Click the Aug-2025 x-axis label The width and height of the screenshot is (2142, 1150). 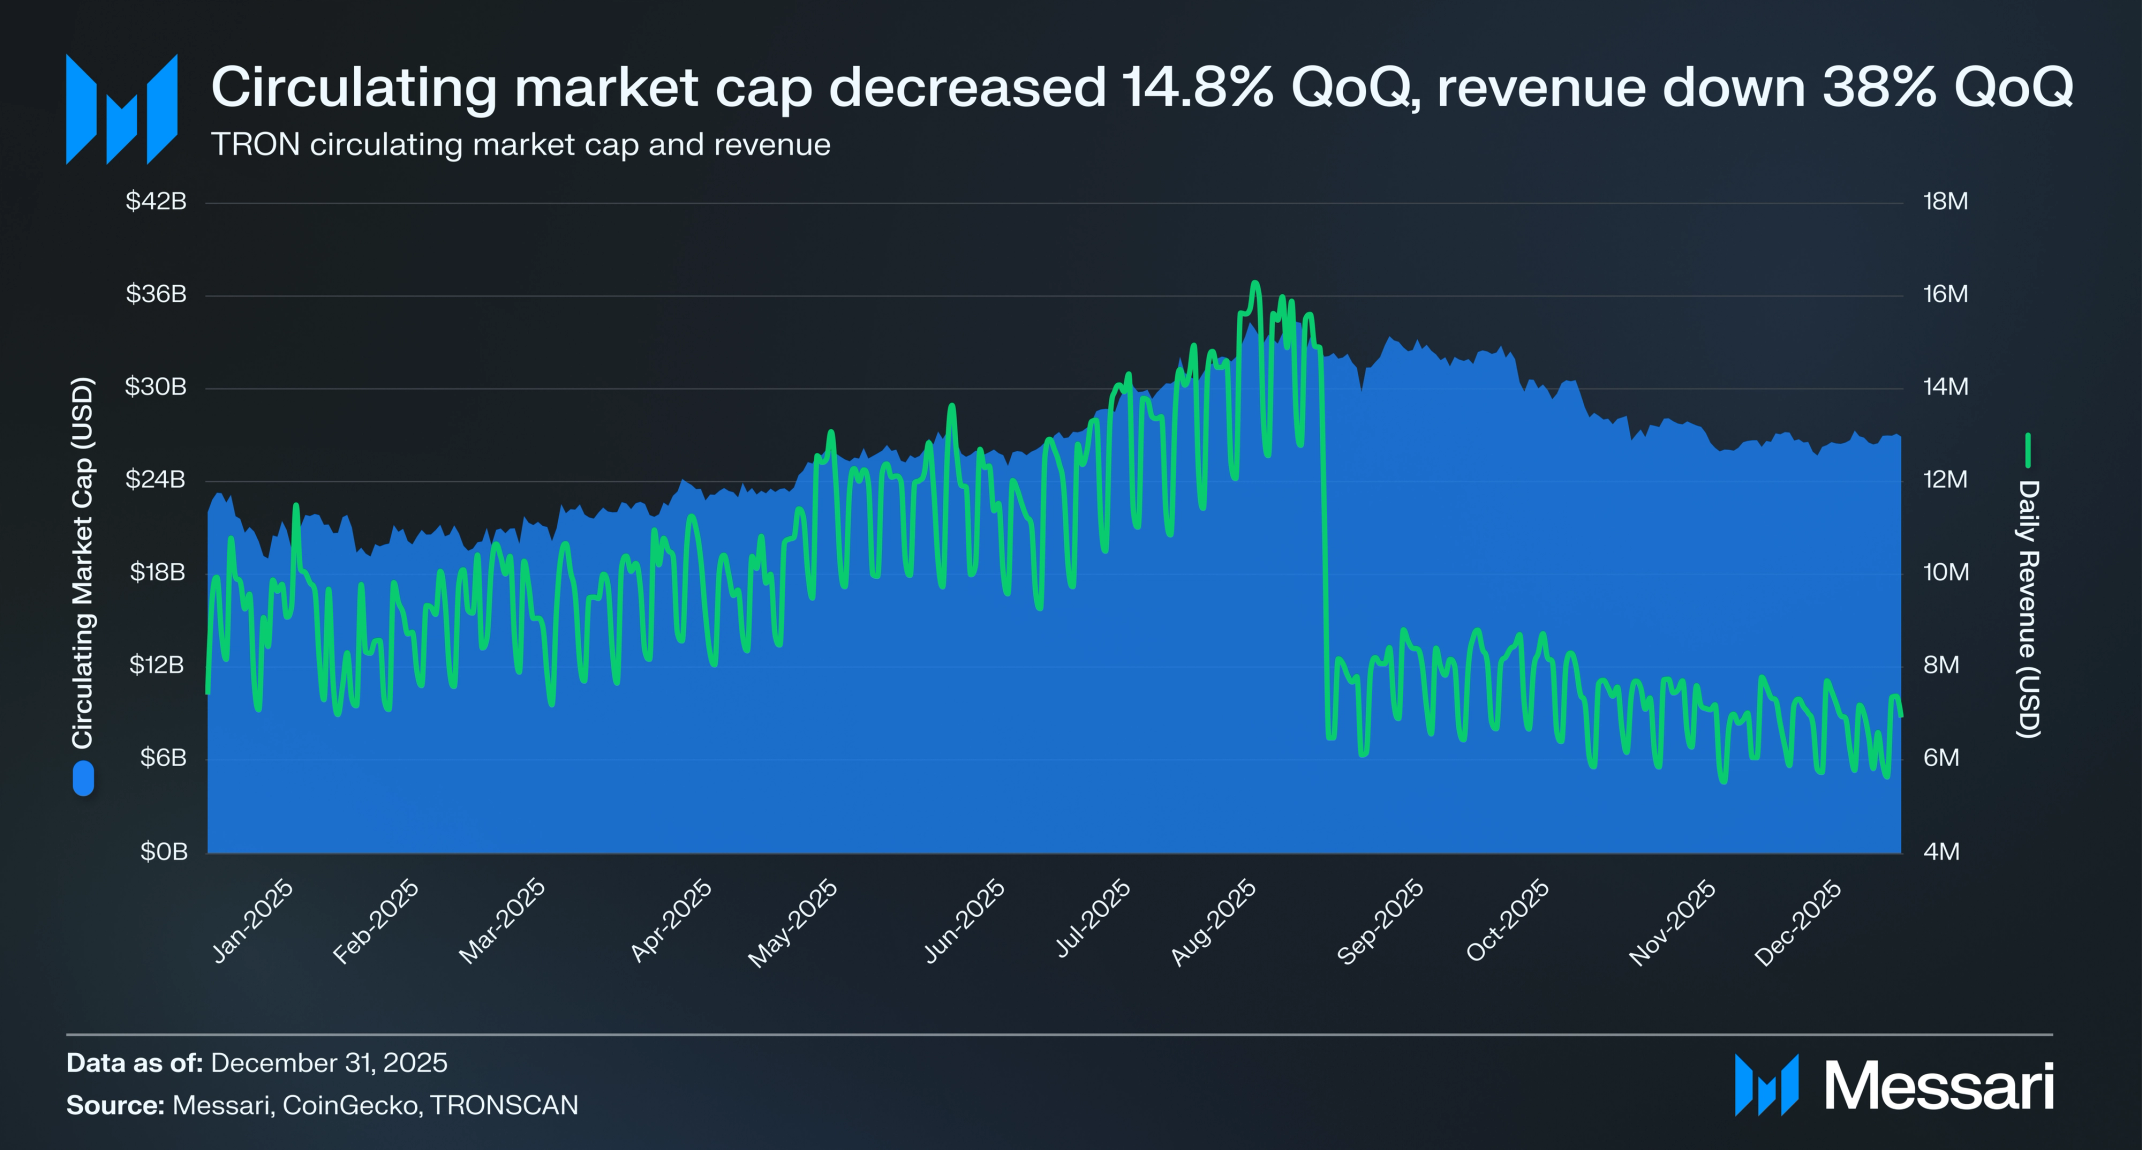tap(1213, 922)
